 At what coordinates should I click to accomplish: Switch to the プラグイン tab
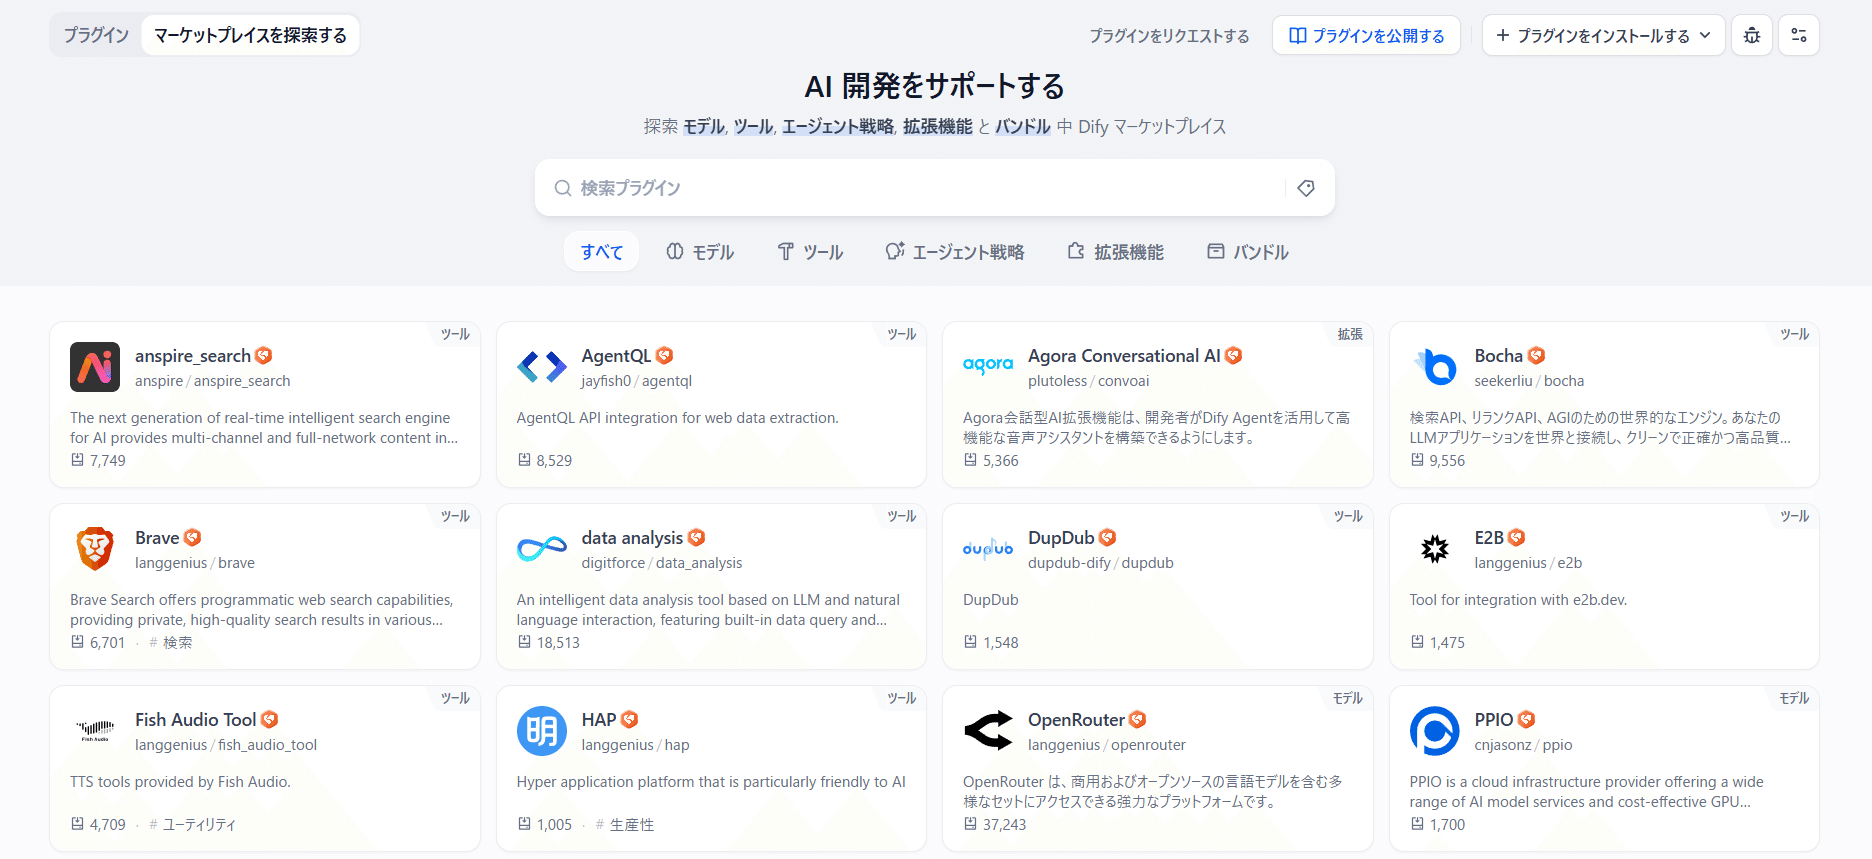(x=96, y=35)
